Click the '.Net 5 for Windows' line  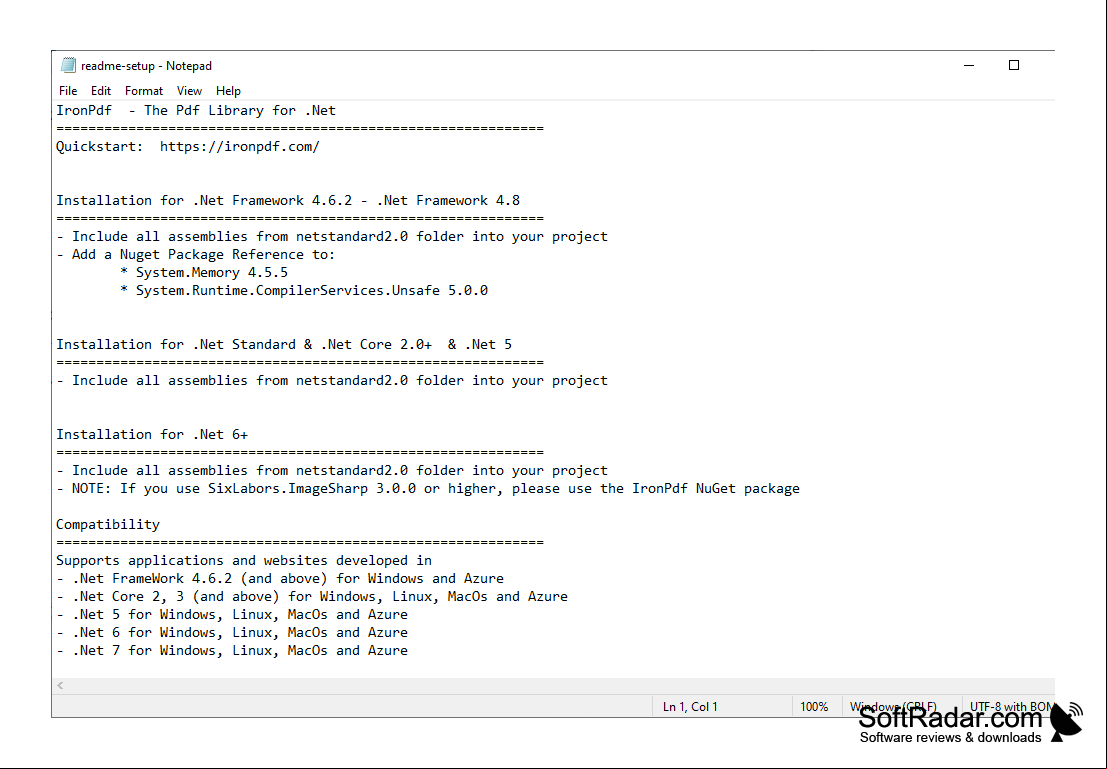232,614
